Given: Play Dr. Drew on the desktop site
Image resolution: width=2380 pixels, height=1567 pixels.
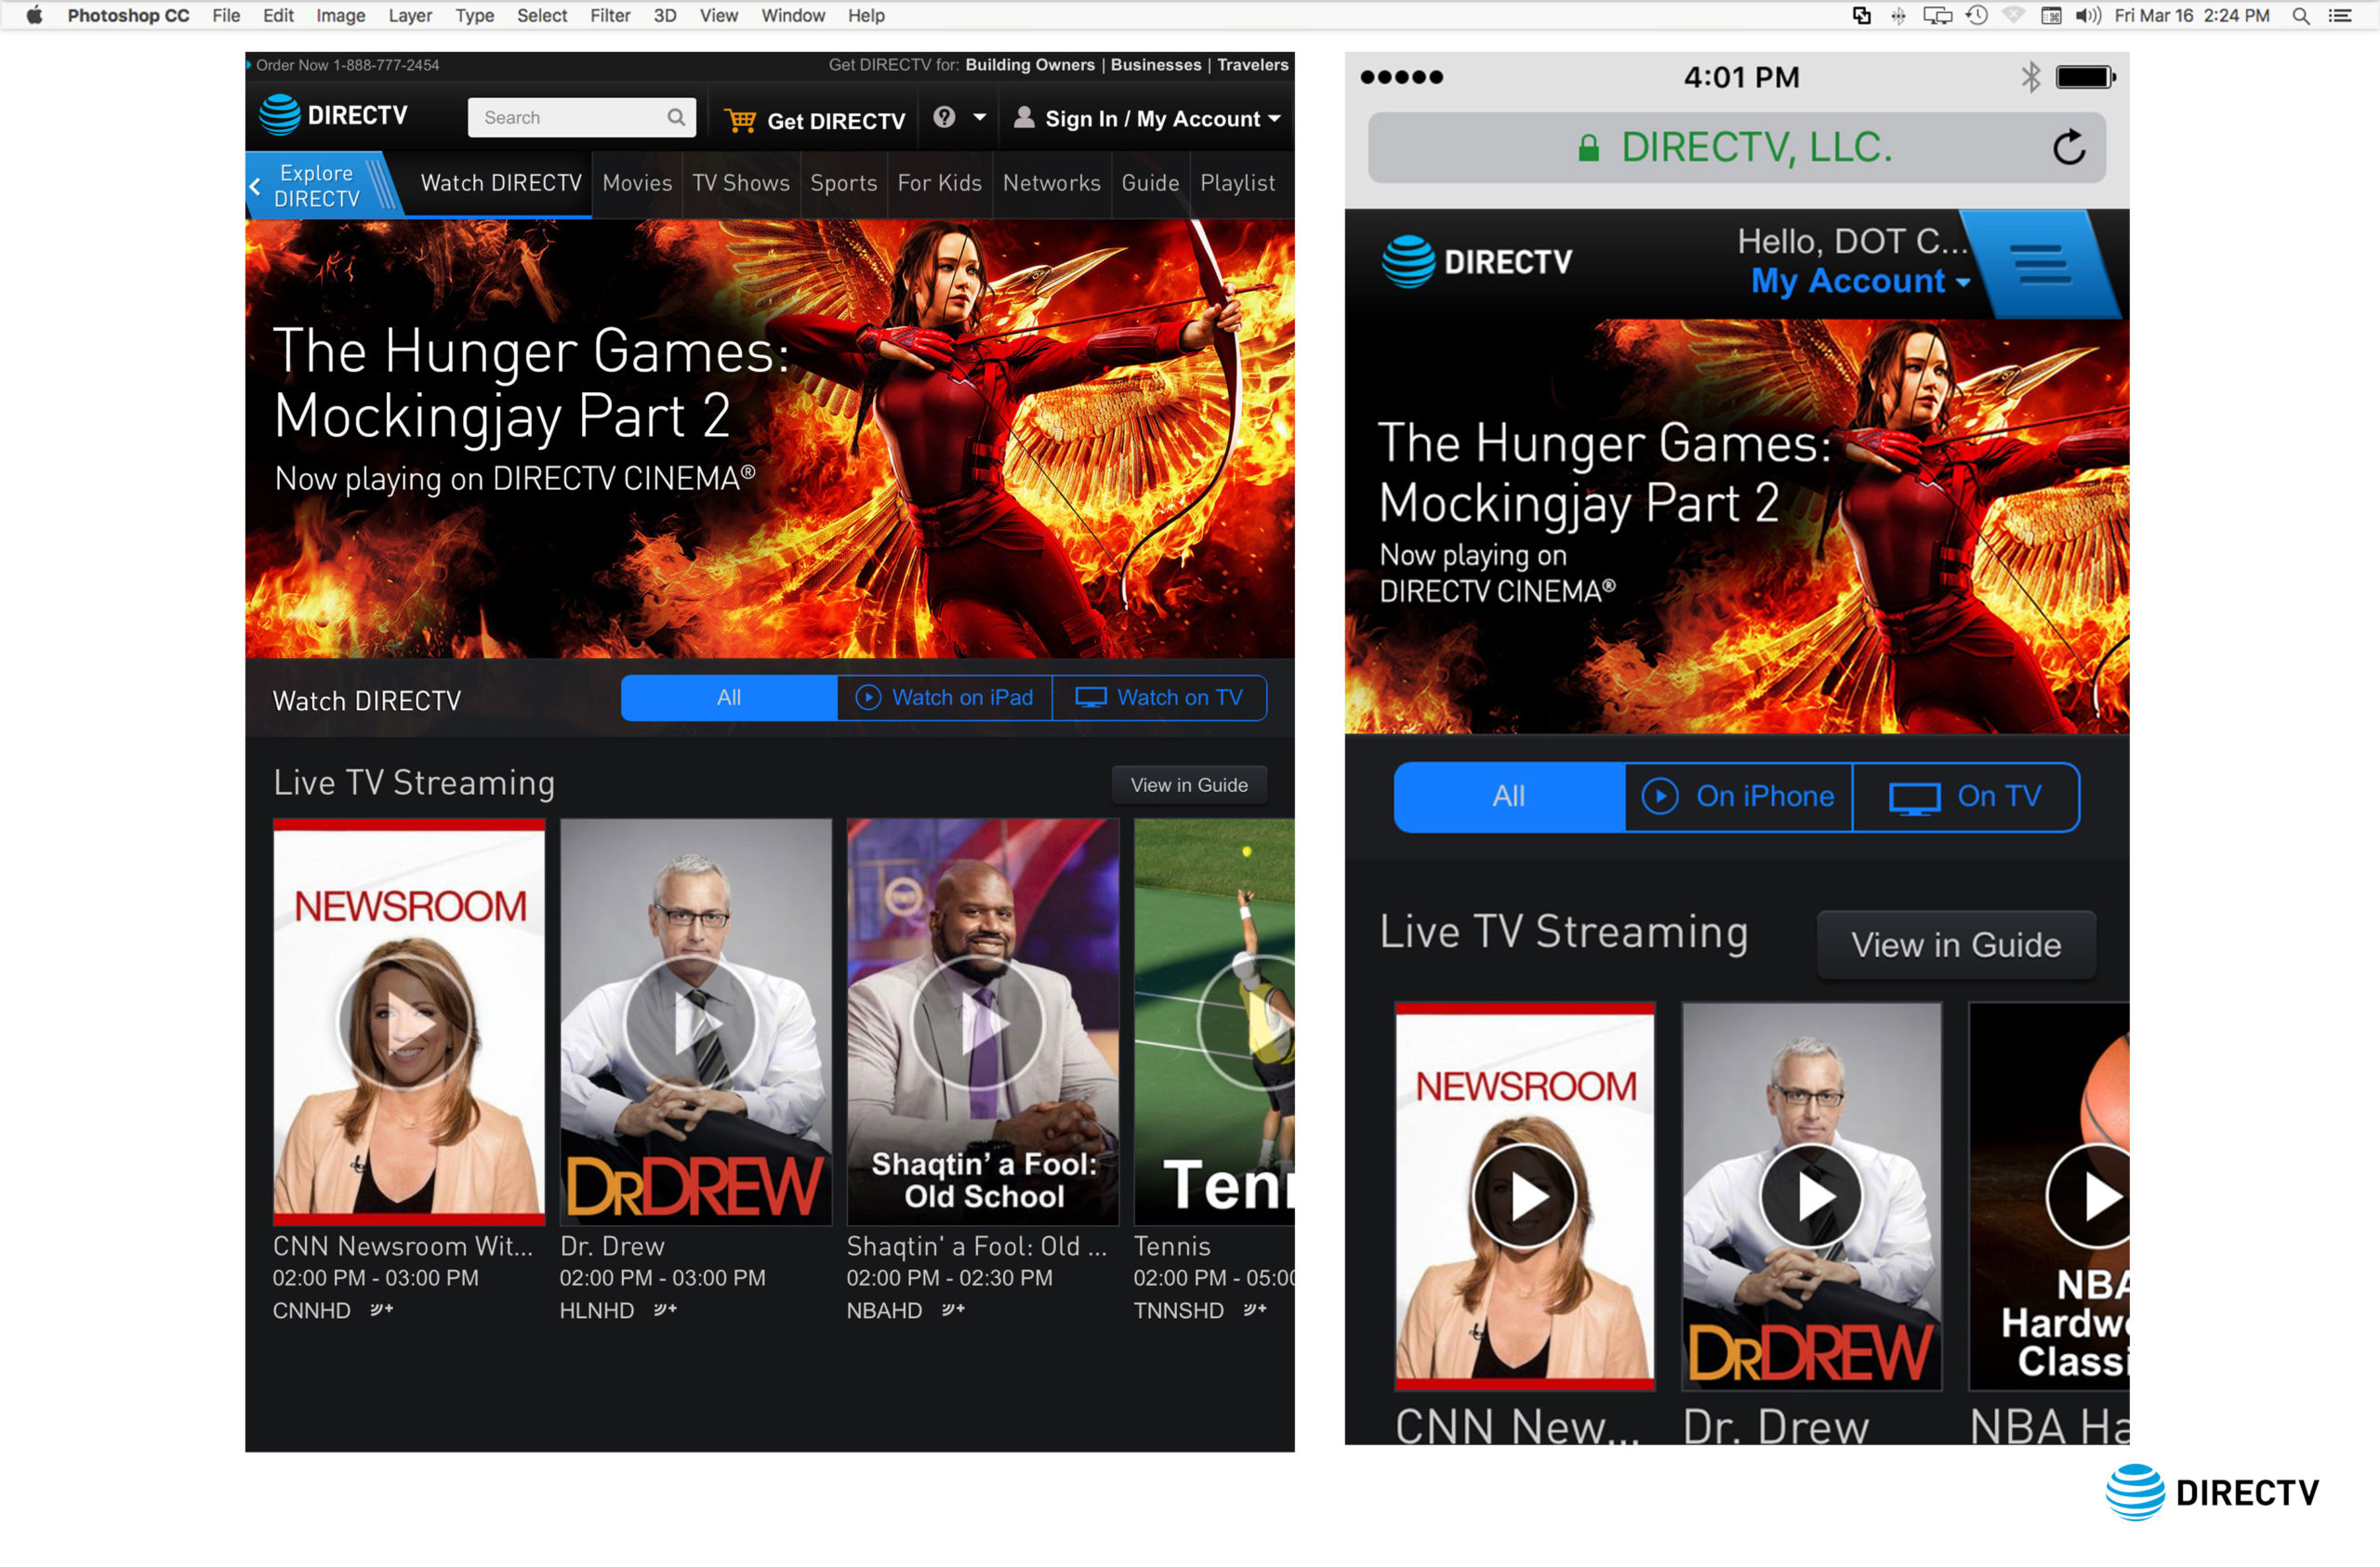Looking at the screenshot, I should click(693, 1023).
